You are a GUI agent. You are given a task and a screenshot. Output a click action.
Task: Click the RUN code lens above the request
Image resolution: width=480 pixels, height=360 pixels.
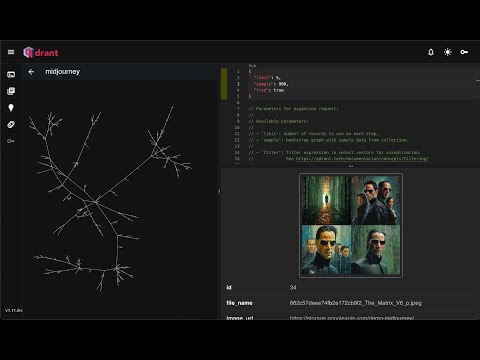[x=252, y=66]
